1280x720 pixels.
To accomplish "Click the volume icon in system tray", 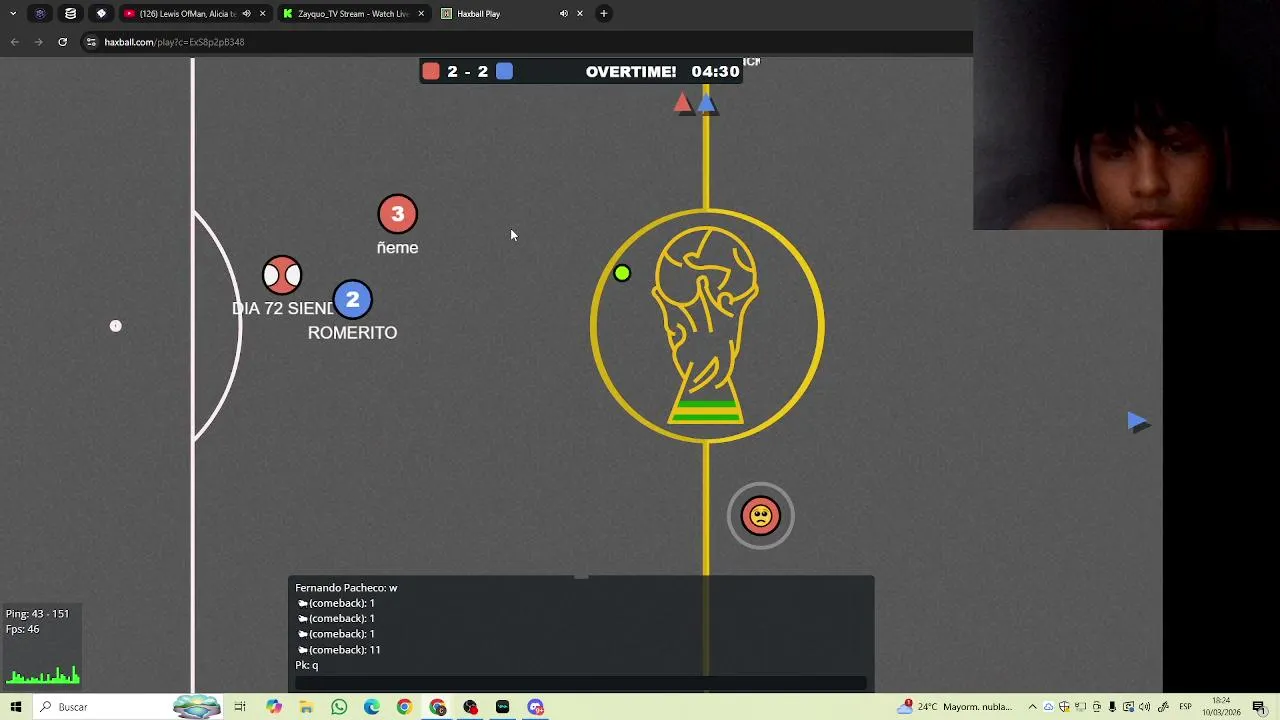I will (x=1145, y=707).
